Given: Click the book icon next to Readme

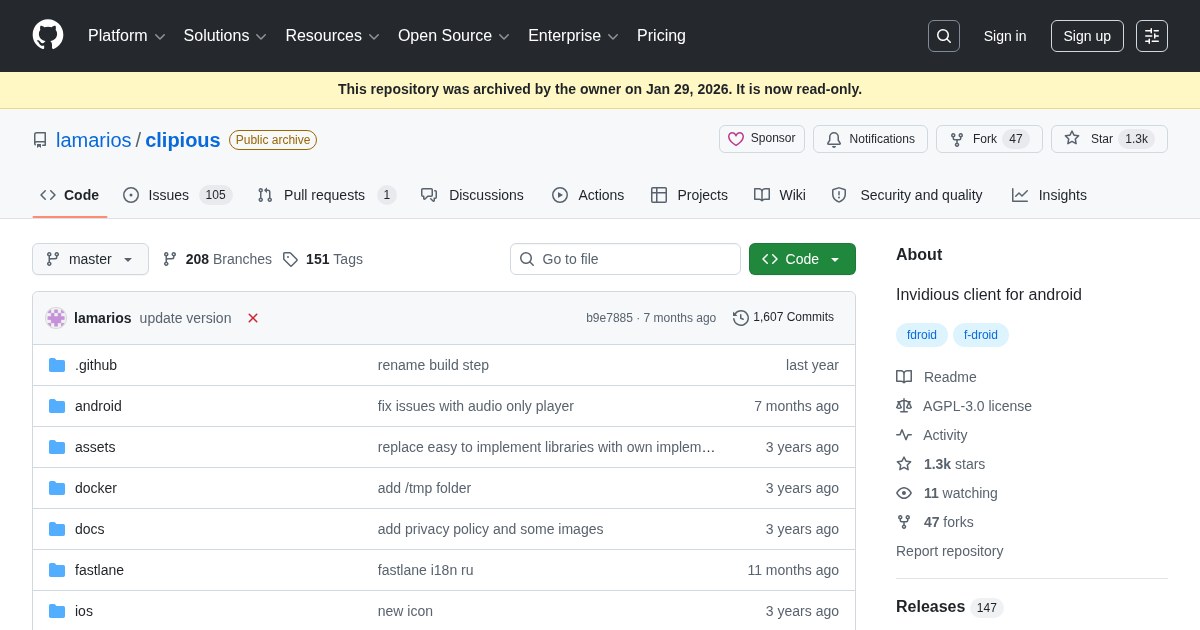Looking at the screenshot, I should tap(904, 377).
